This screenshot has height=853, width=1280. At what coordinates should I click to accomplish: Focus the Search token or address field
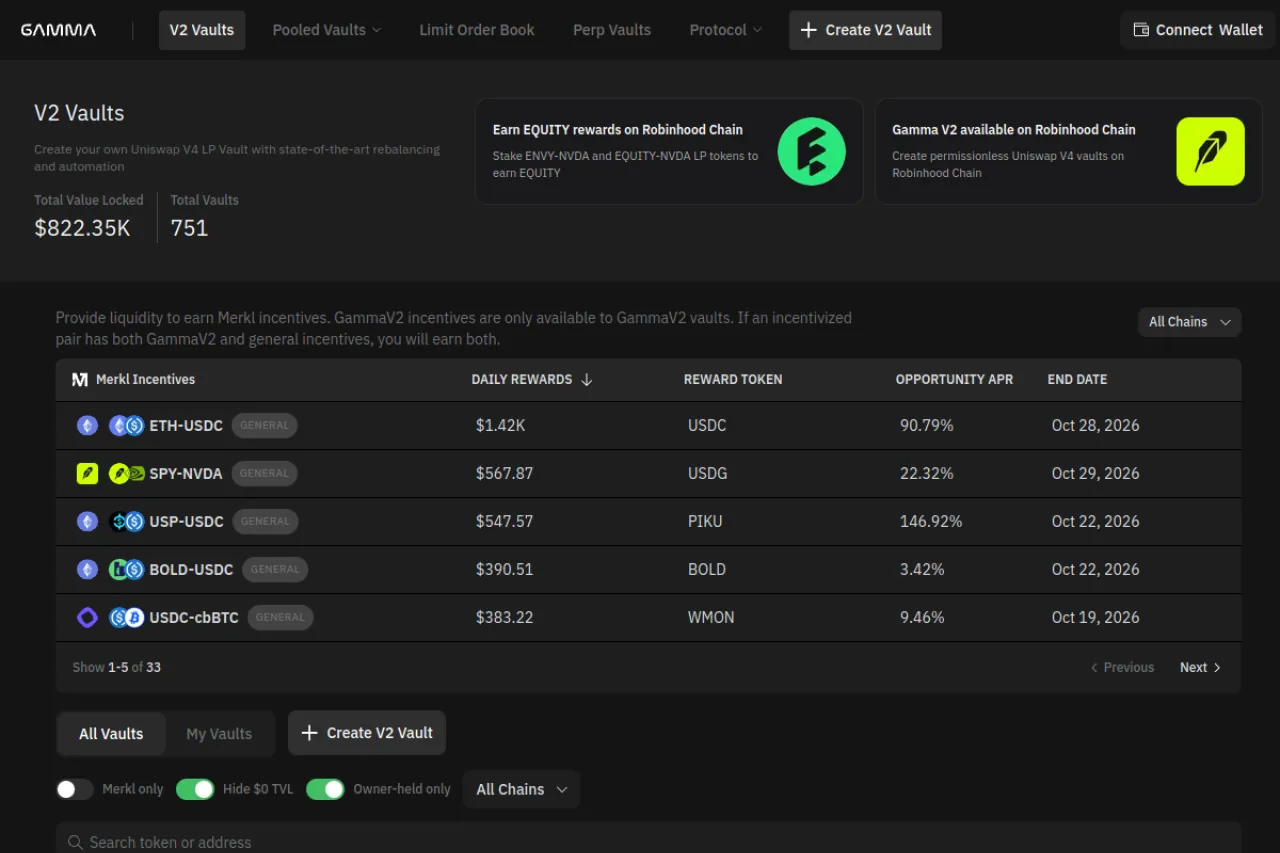coord(648,842)
